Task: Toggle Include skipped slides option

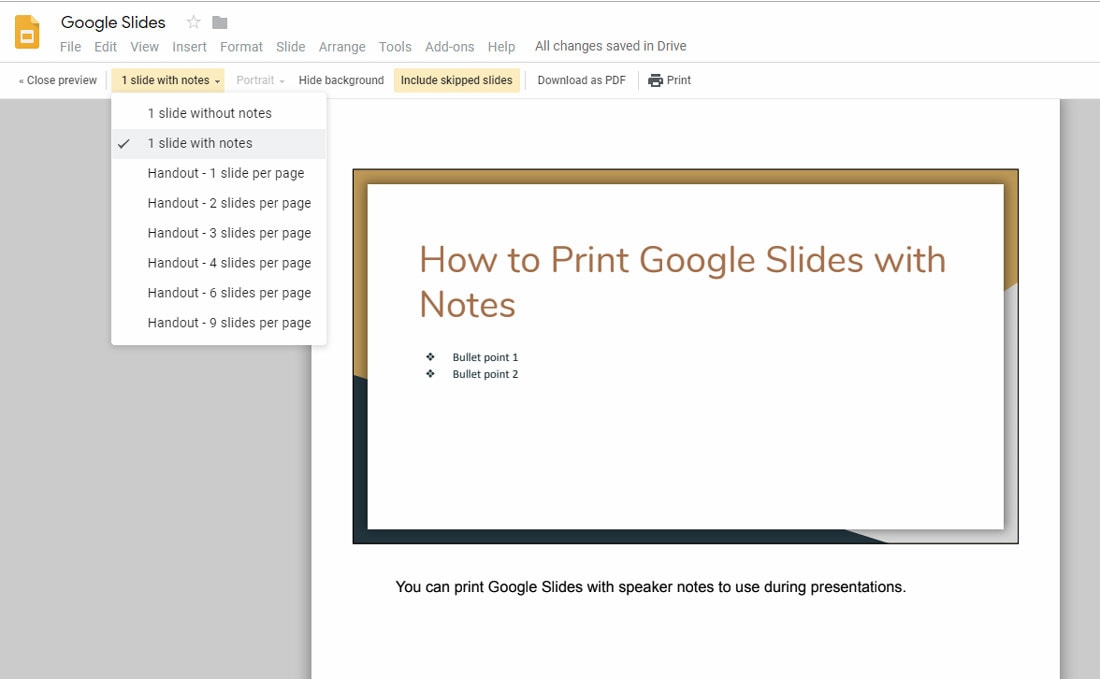Action: 457,80
